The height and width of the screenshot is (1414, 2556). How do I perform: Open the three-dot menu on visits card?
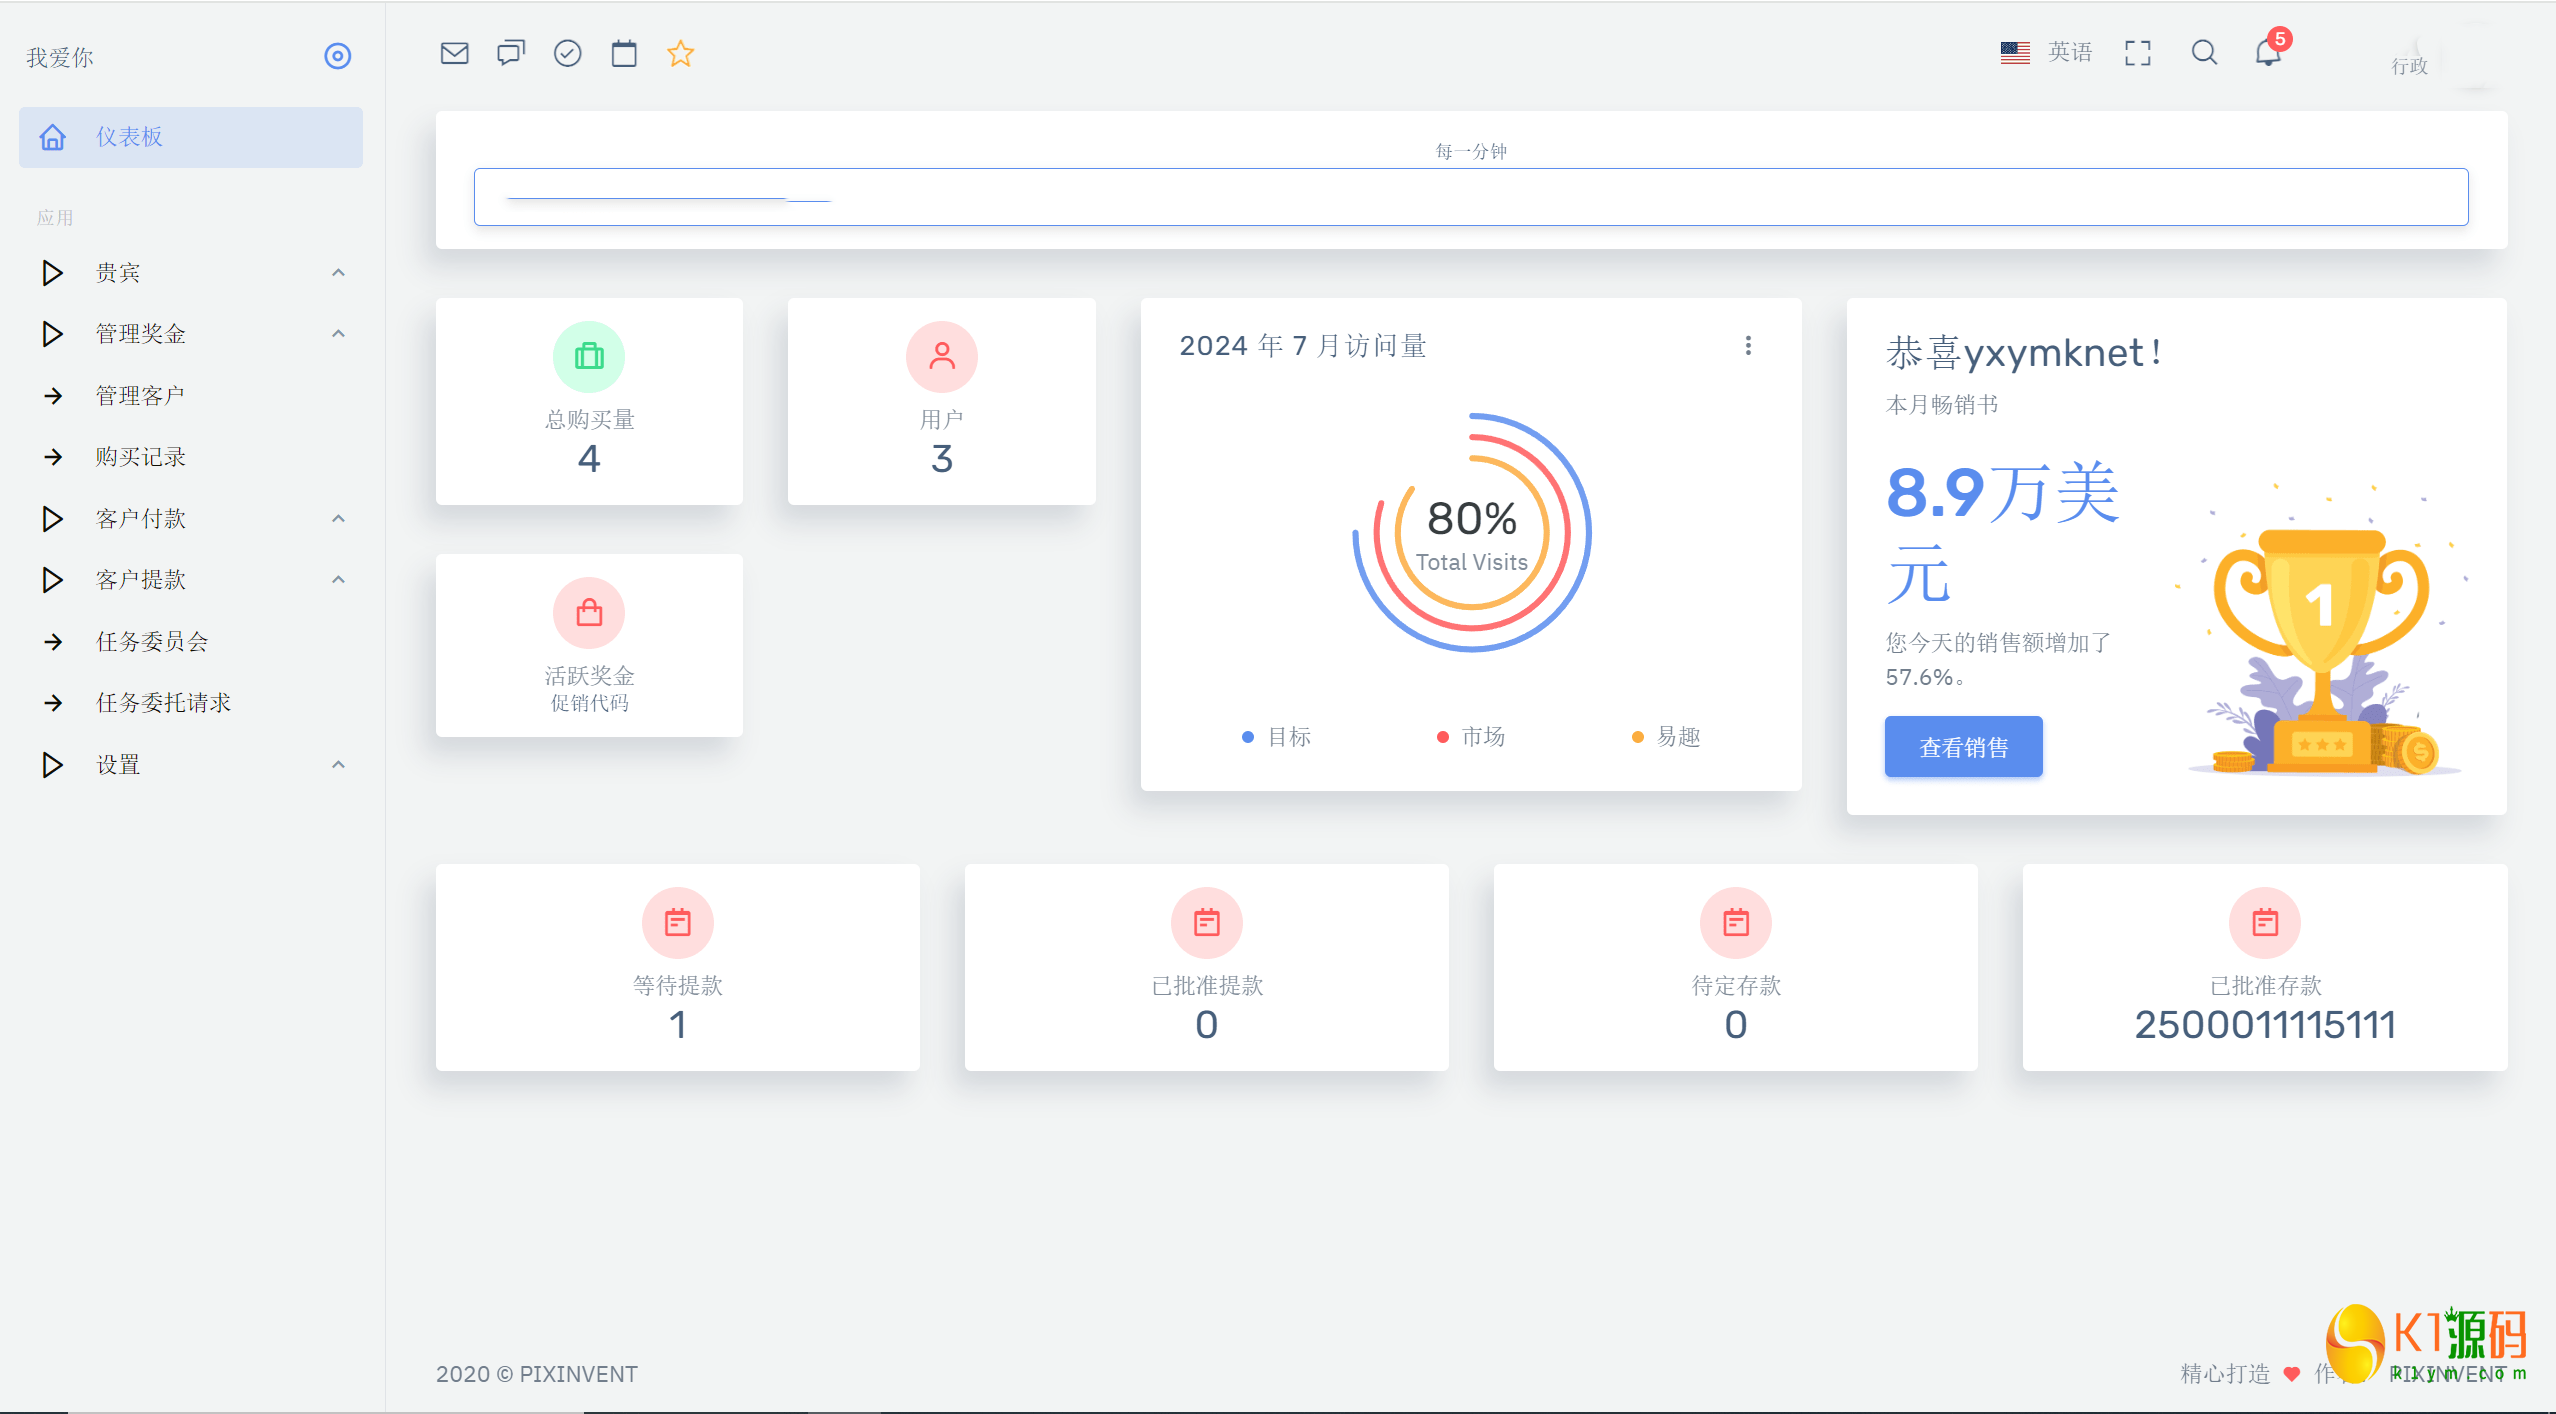1748,346
